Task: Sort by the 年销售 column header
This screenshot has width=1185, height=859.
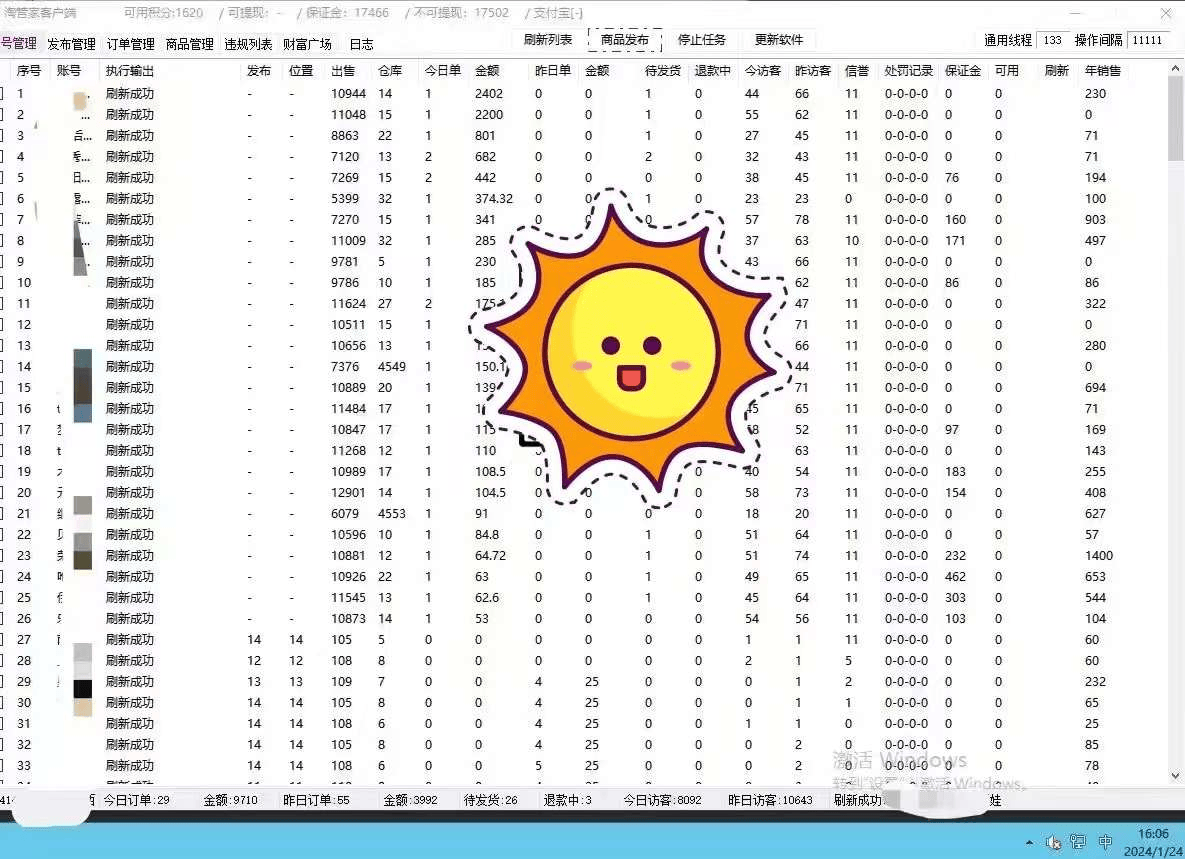Action: point(1103,70)
